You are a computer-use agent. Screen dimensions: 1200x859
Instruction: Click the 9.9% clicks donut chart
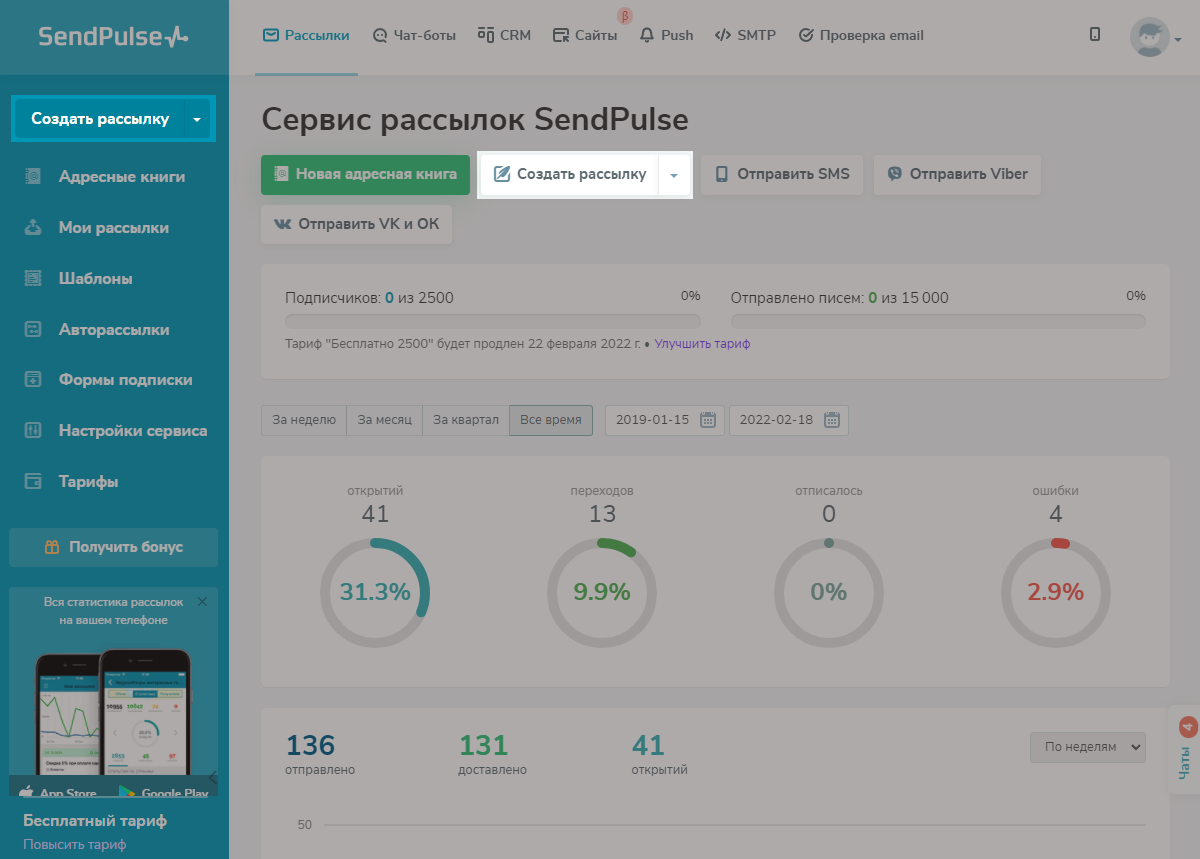pos(602,592)
